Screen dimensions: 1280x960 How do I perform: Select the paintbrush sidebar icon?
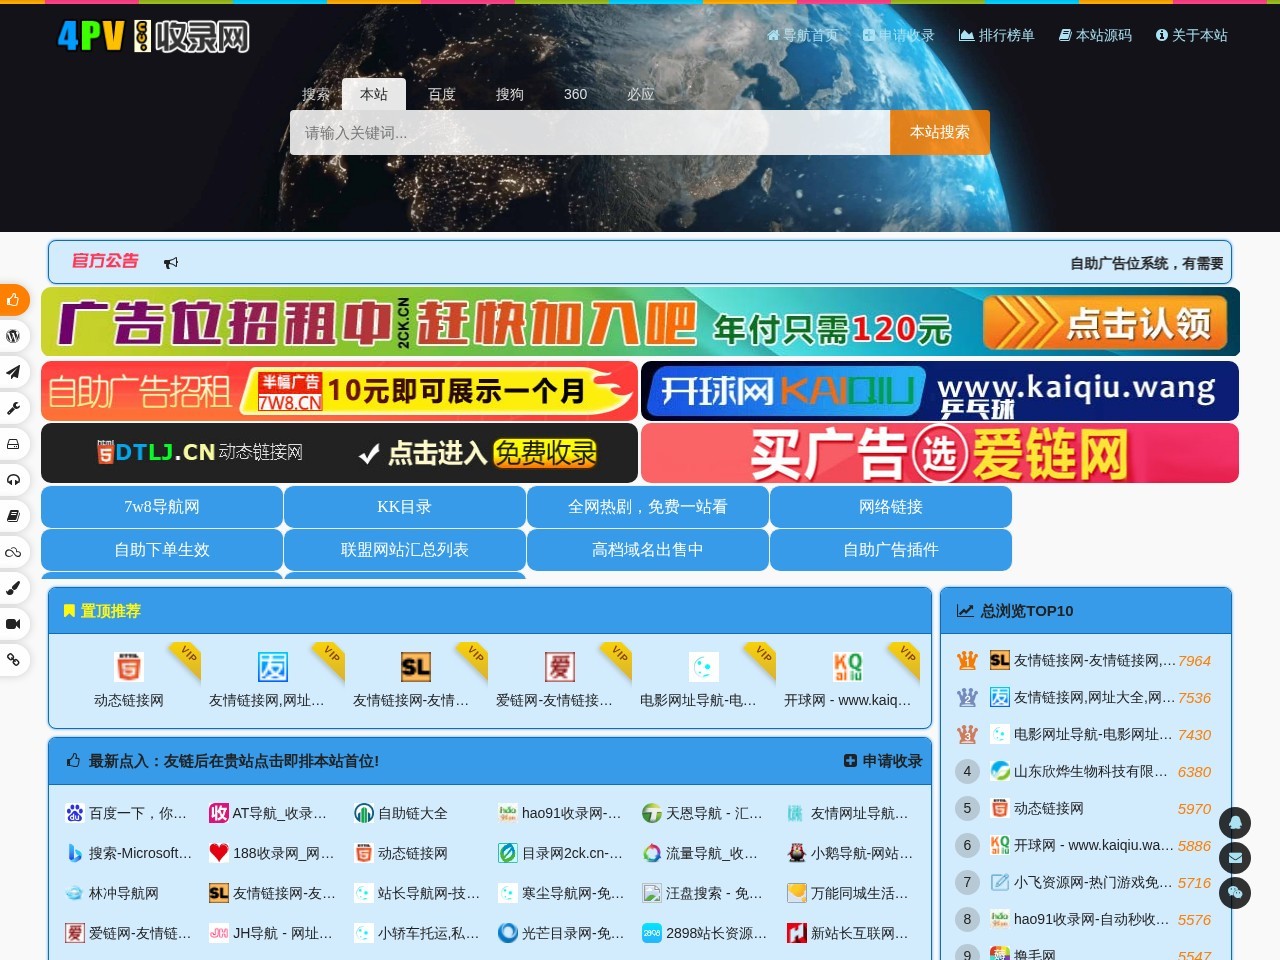click(13, 588)
